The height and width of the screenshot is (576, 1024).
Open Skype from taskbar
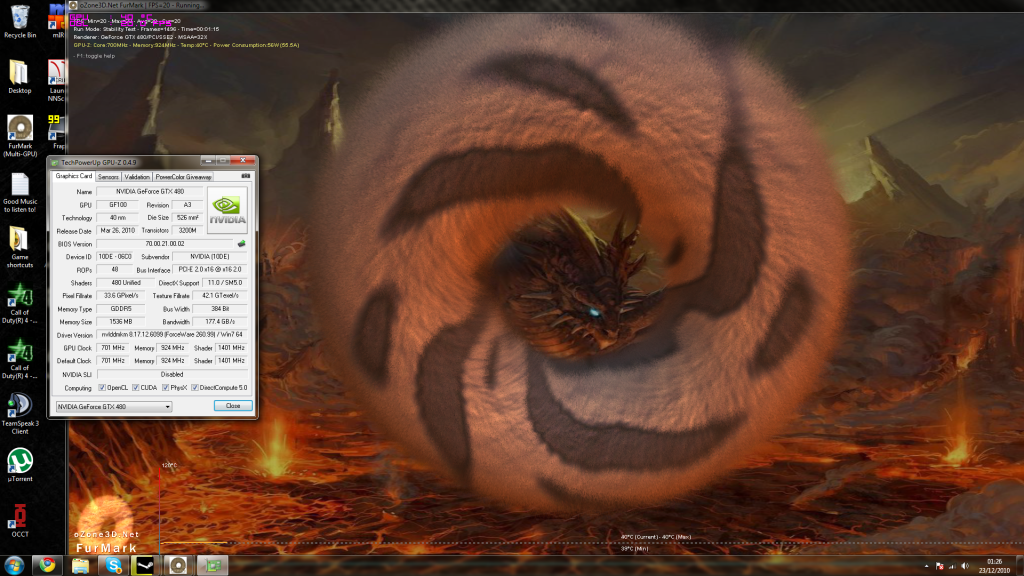[114, 566]
